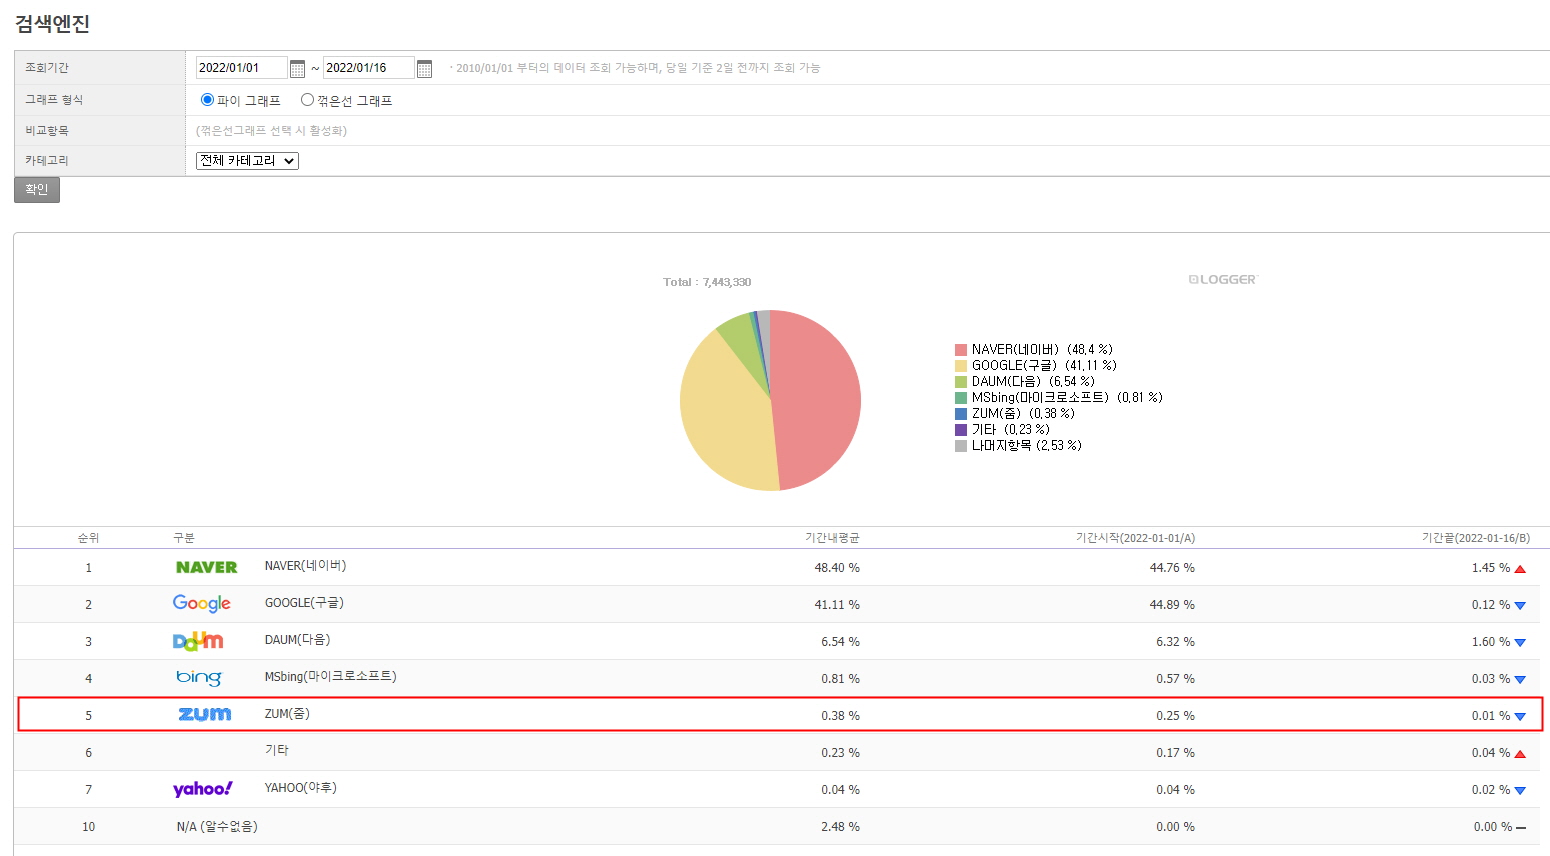This screenshot has width=1550, height=856.
Task: Click the blue down arrow in GOOGLE row
Action: [x=1520, y=606]
